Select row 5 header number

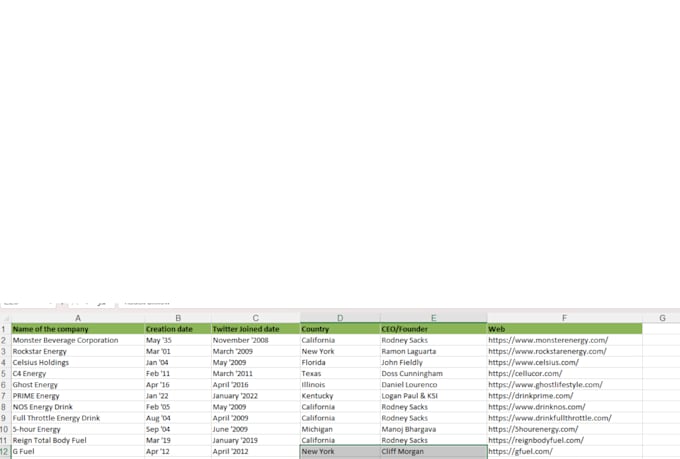tap(5, 374)
